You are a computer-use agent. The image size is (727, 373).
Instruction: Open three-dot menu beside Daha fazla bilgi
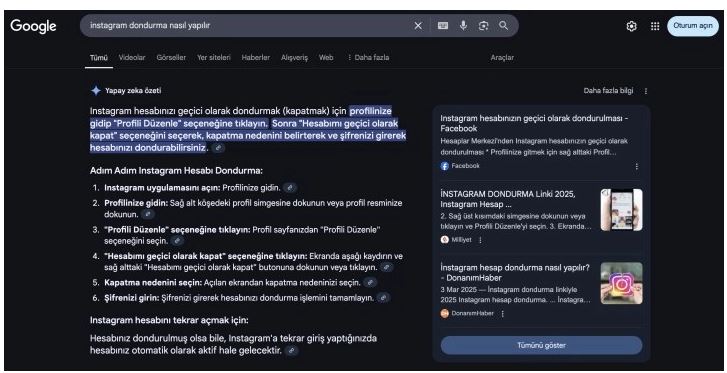(645, 91)
